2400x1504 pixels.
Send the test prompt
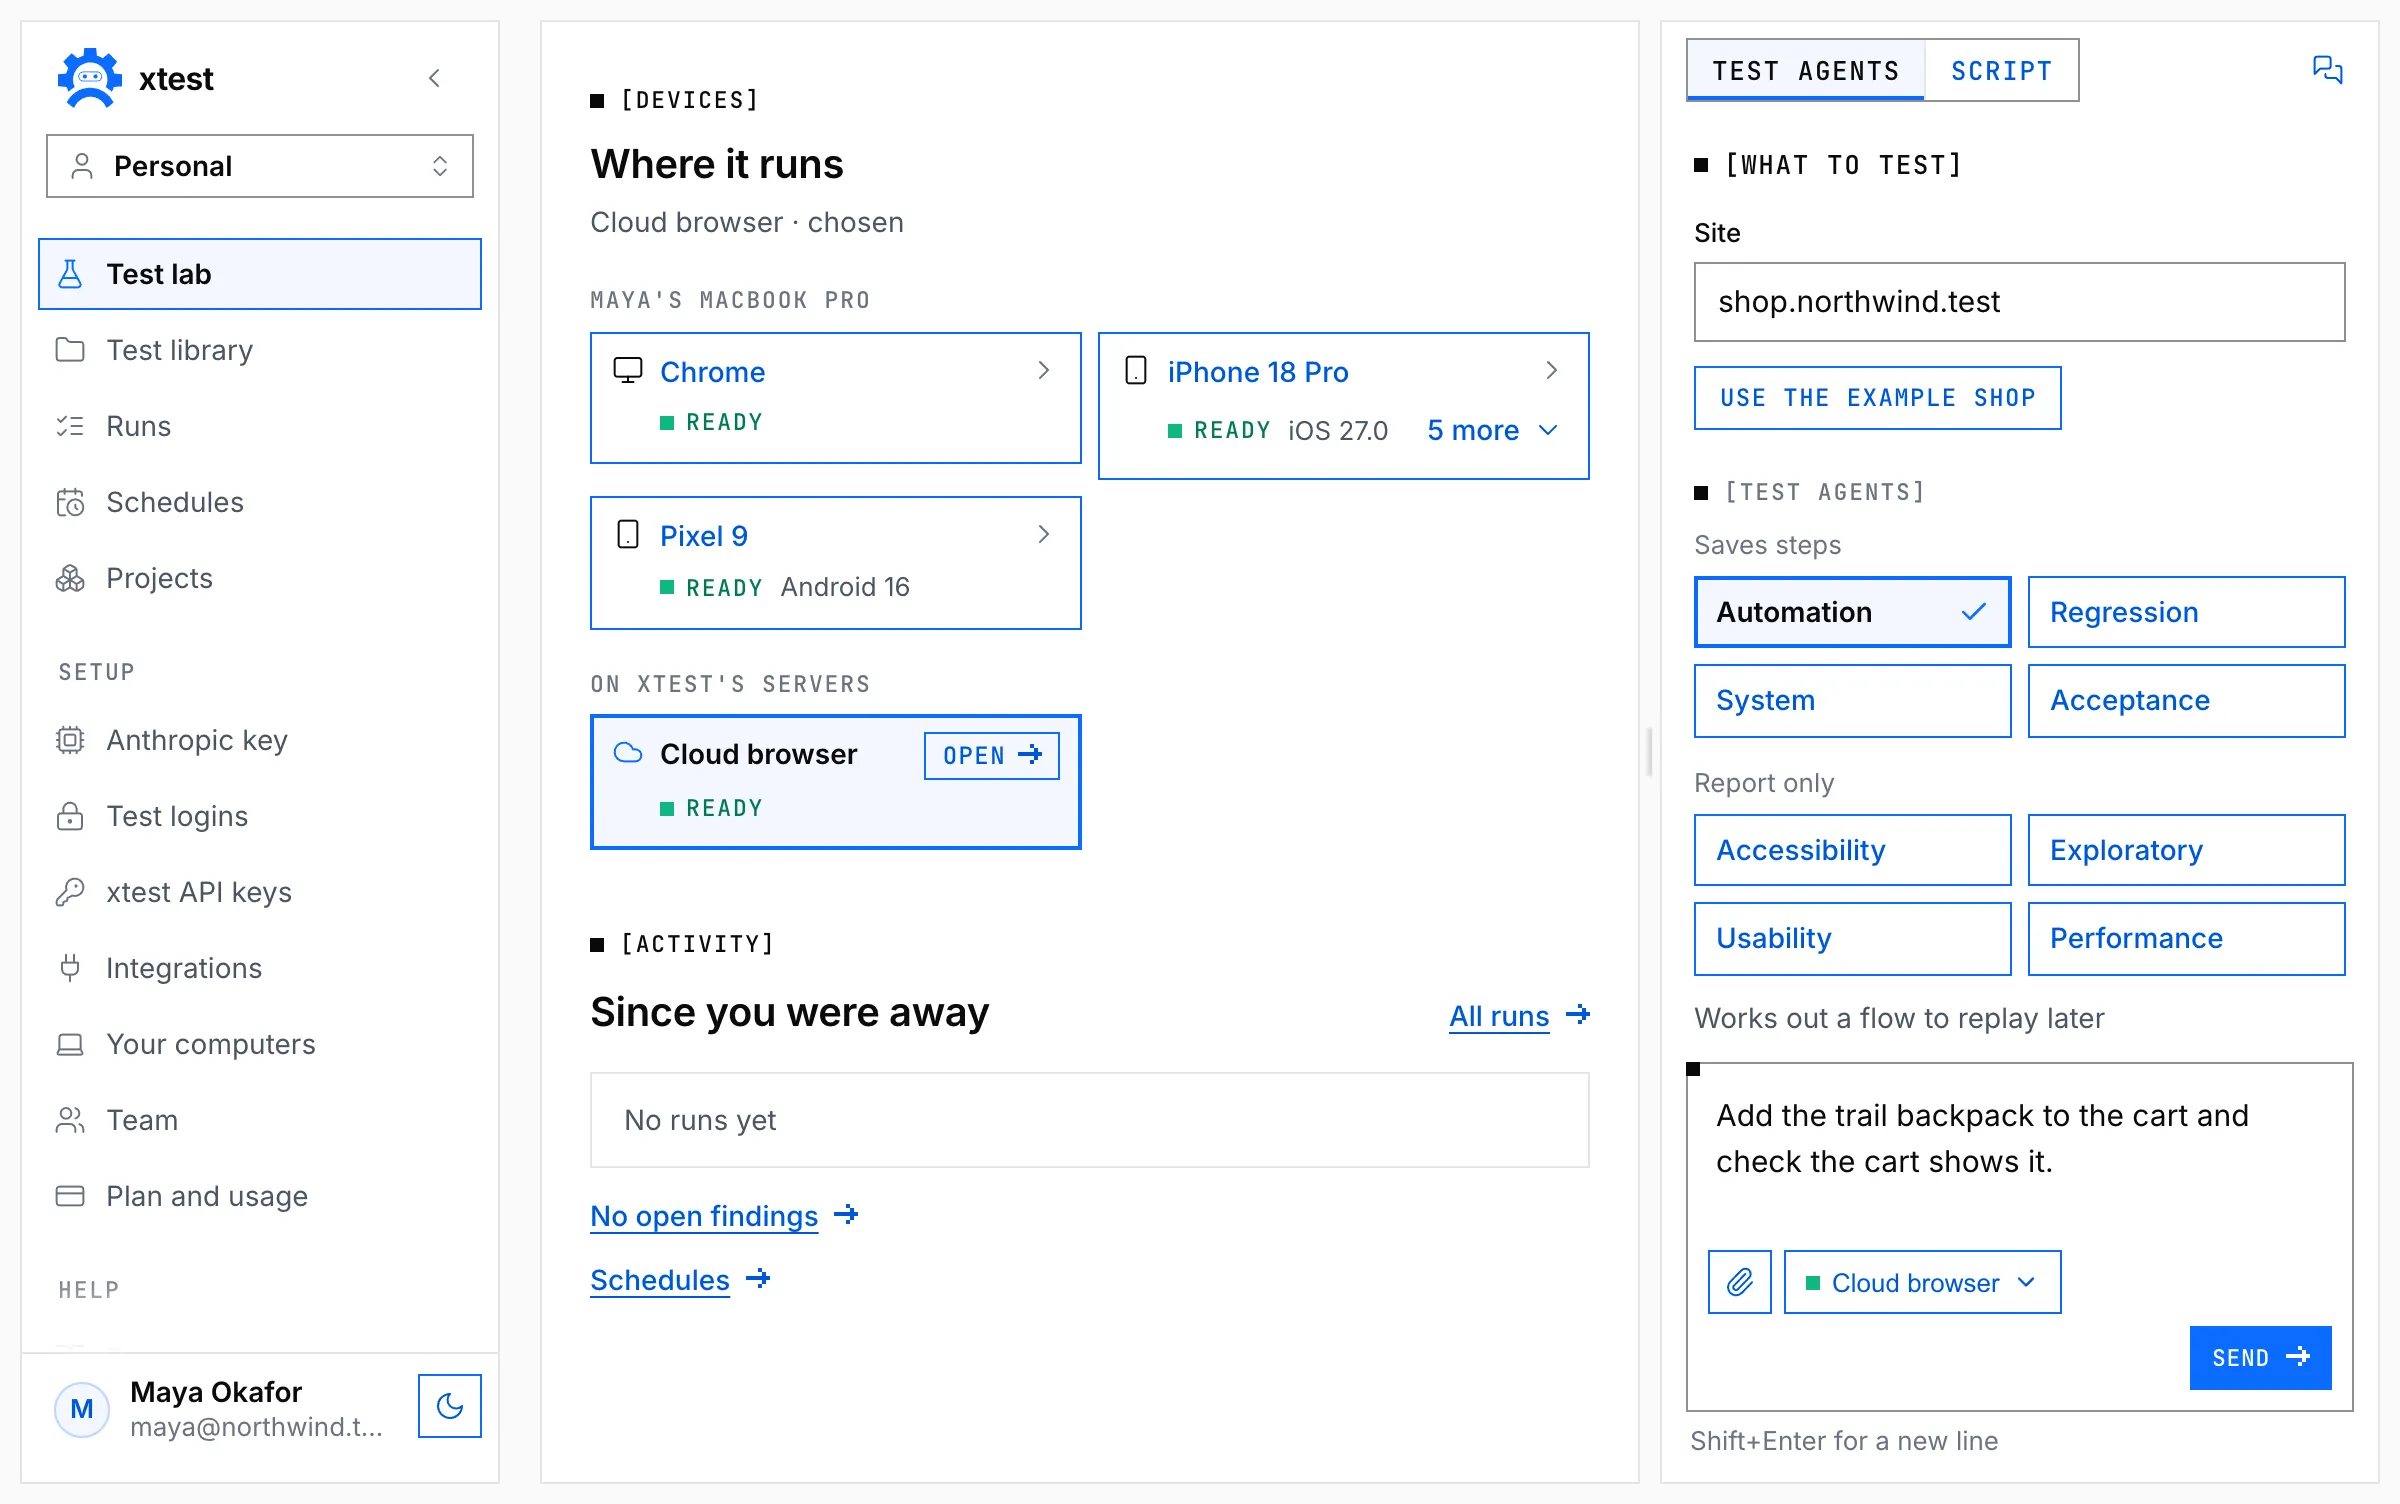[x=2261, y=1358]
